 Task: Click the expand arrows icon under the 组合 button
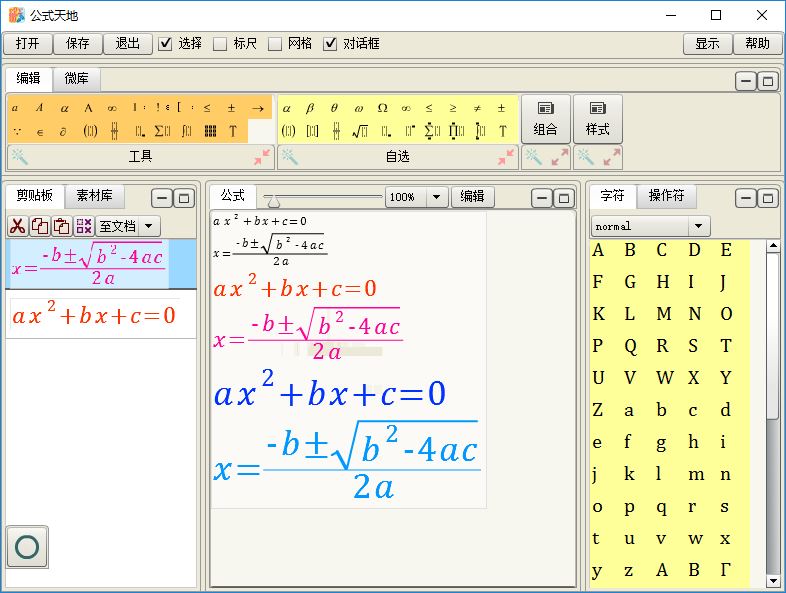click(559, 157)
